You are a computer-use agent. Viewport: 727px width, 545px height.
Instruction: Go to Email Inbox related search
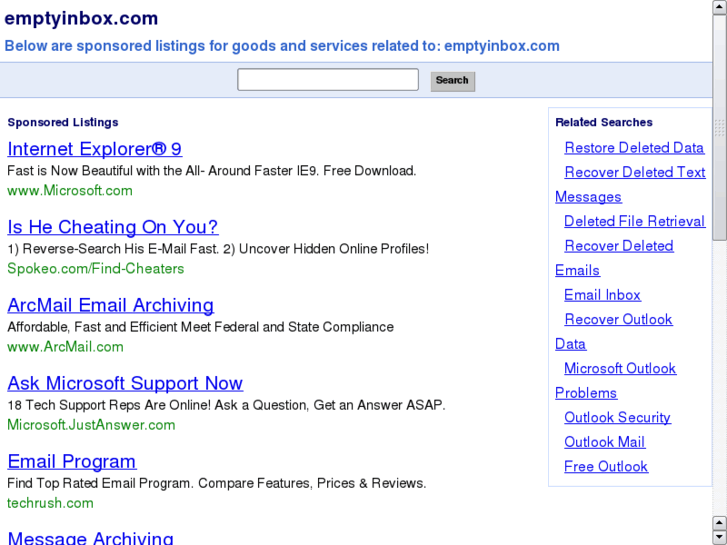tap(602, 295)
